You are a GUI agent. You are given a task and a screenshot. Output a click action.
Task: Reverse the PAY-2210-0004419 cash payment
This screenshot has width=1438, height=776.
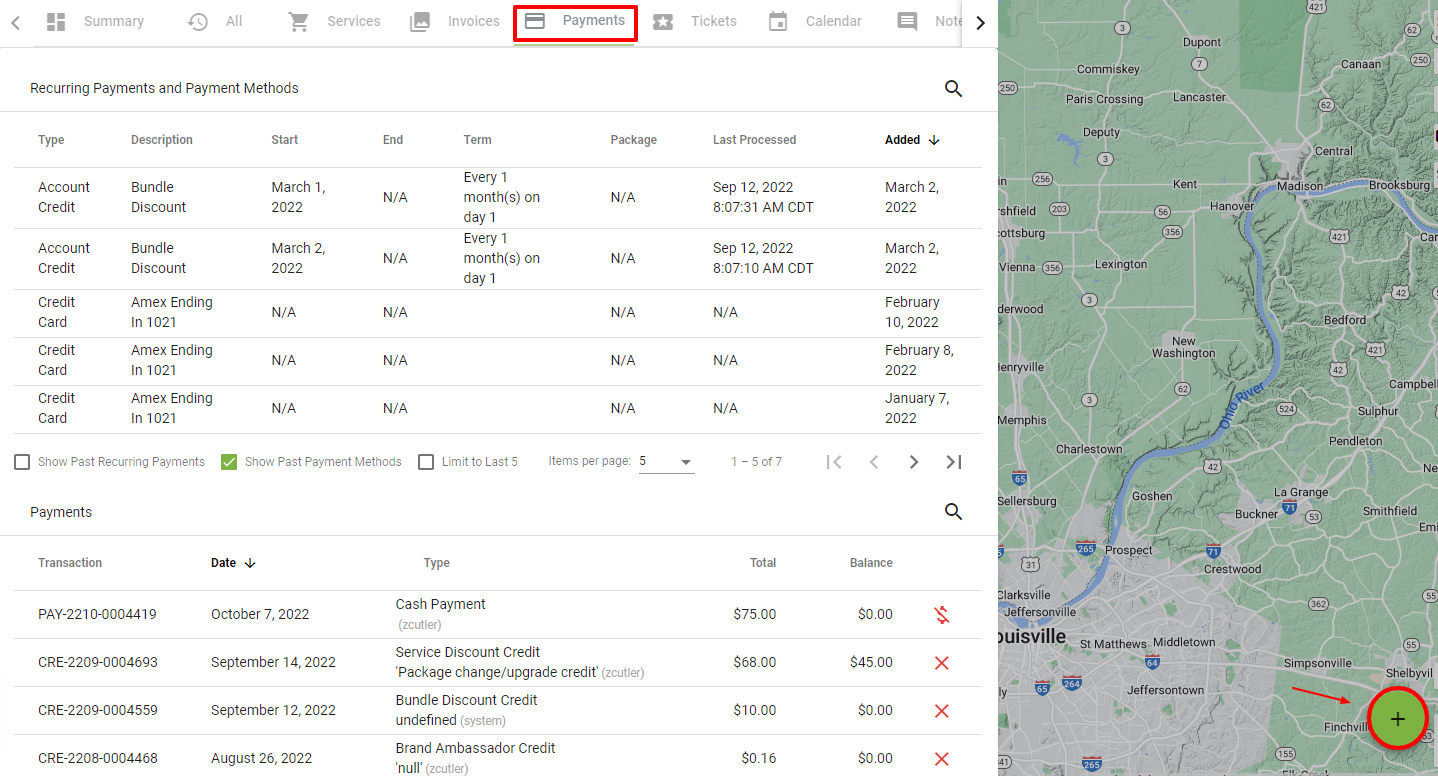point(941,615)
